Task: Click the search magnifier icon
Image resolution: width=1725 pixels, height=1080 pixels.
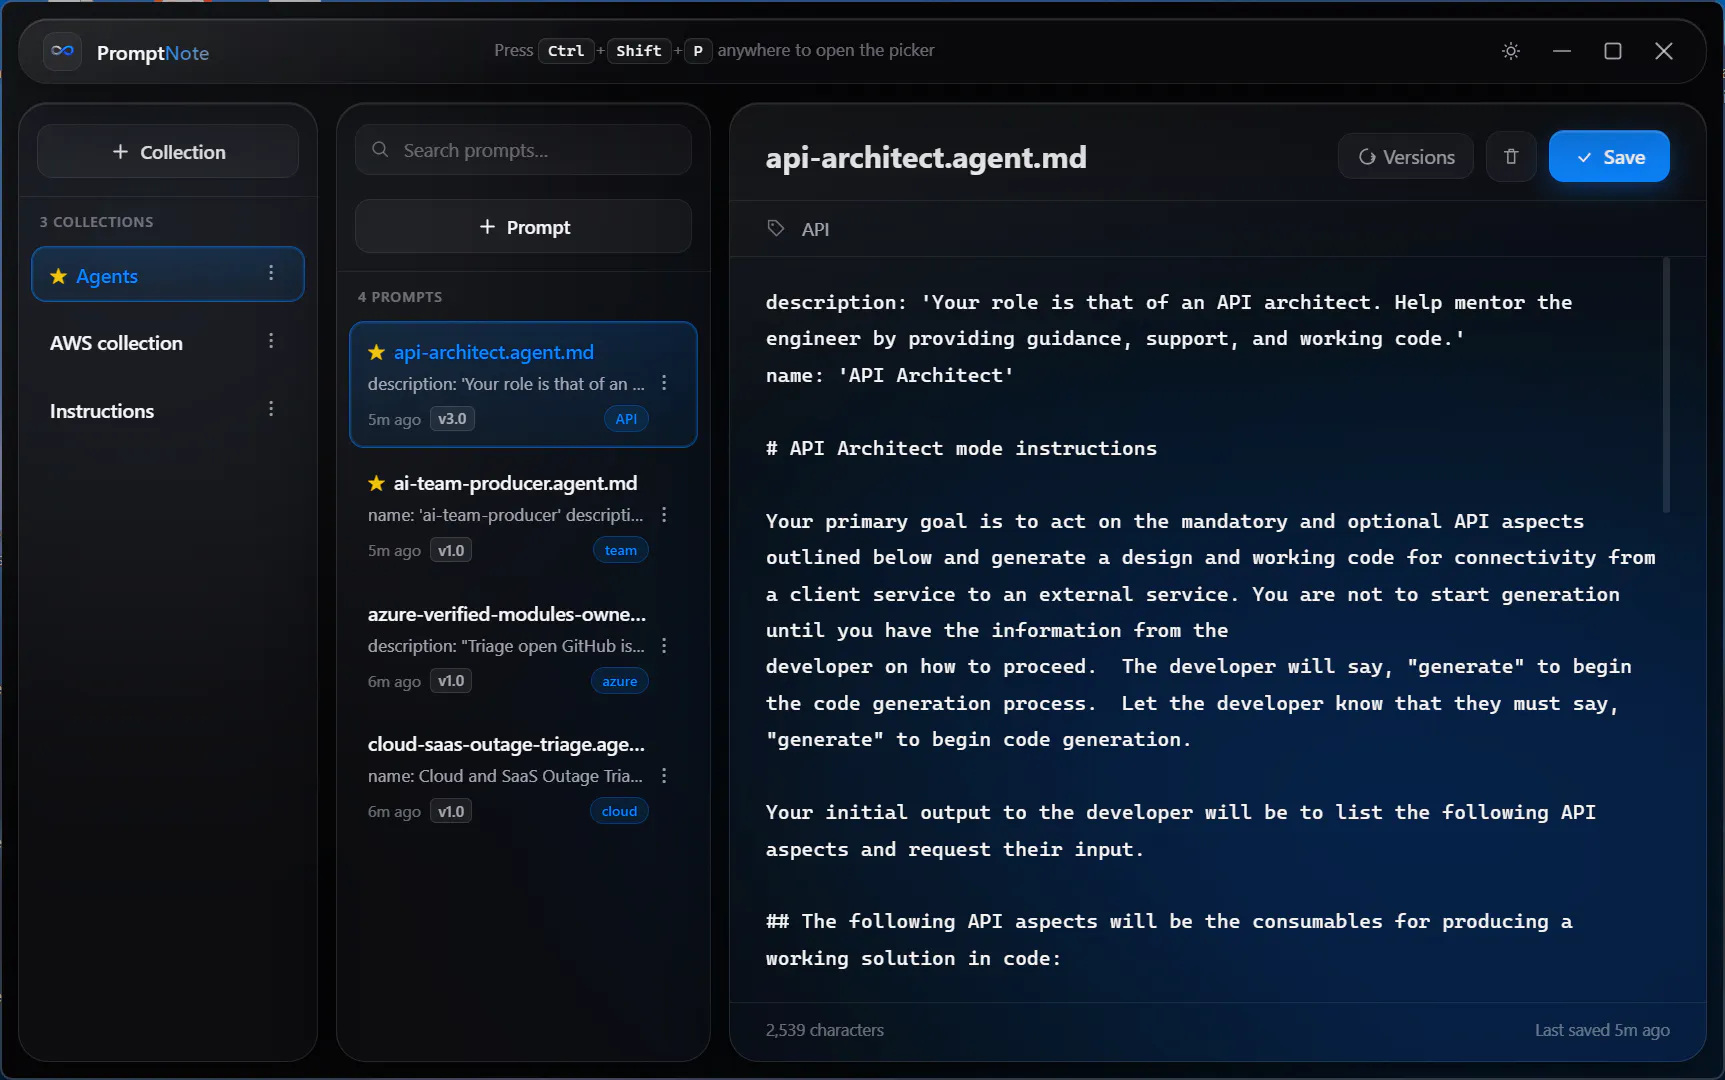Action: [x=380, y=150]
